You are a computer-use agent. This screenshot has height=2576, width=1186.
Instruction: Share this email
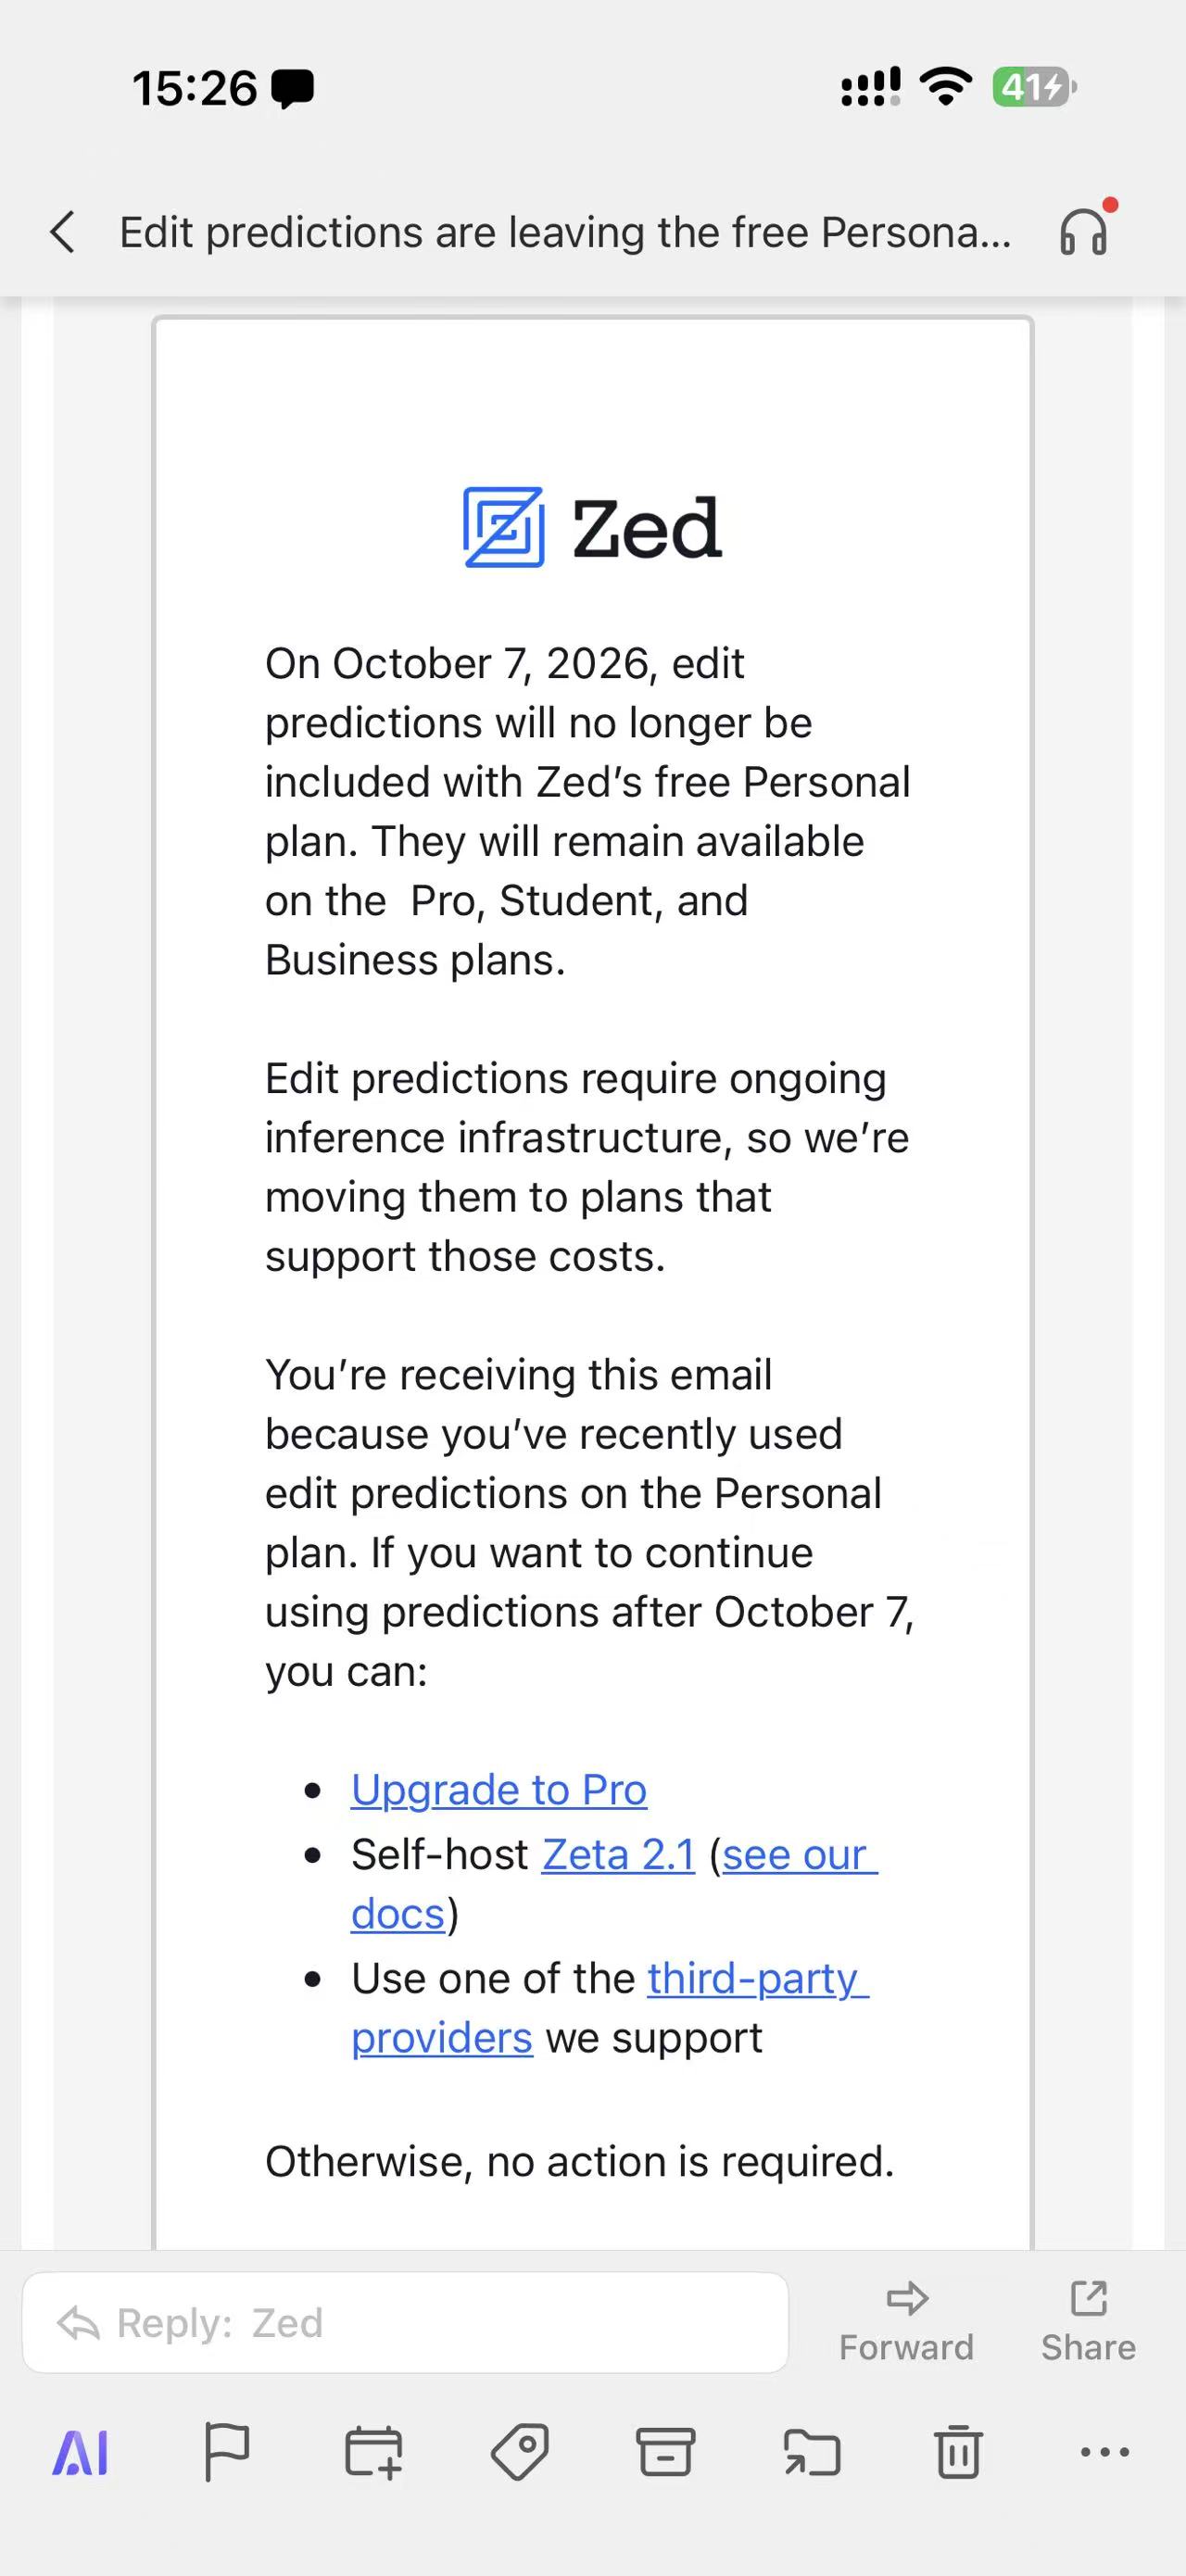tap(1088, 2322)
